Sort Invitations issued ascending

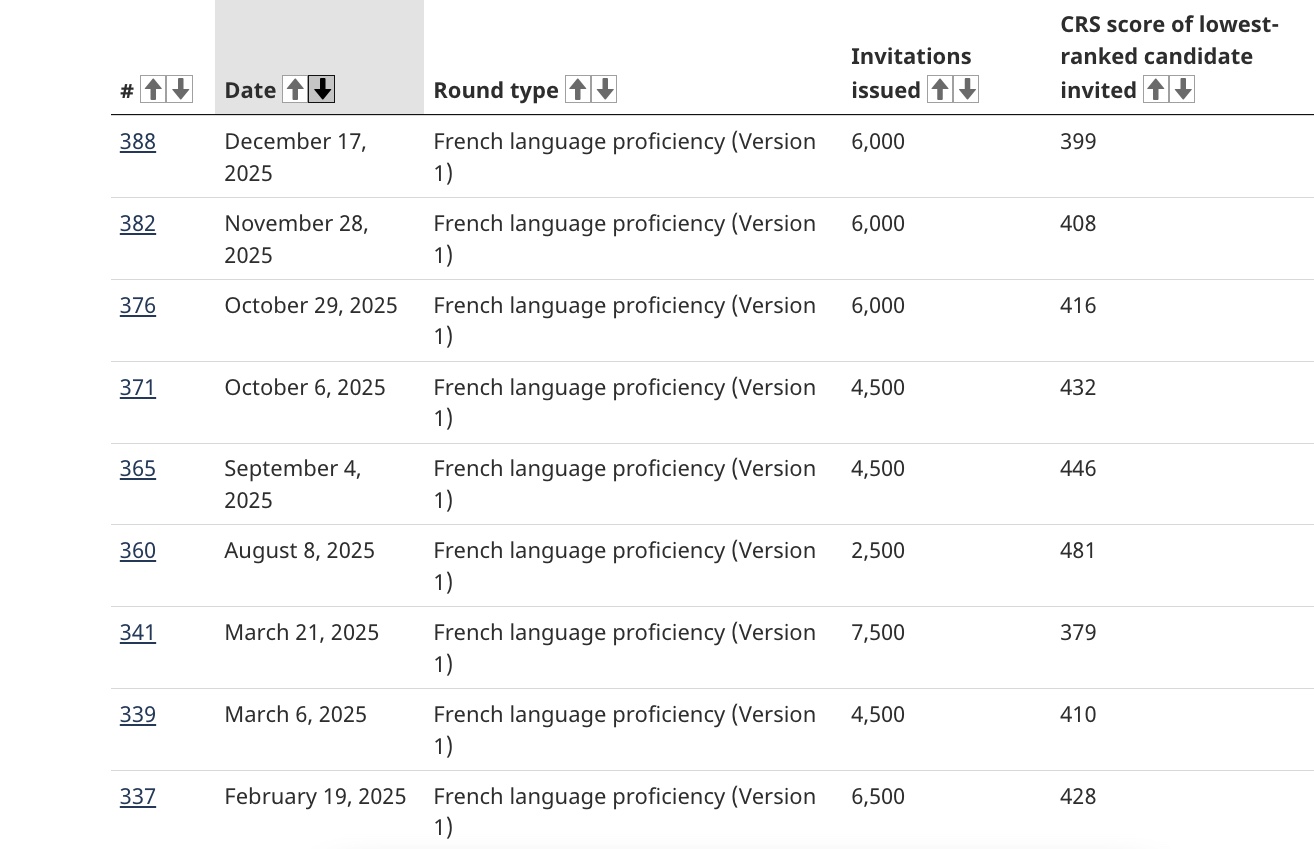tap(939, 90)
